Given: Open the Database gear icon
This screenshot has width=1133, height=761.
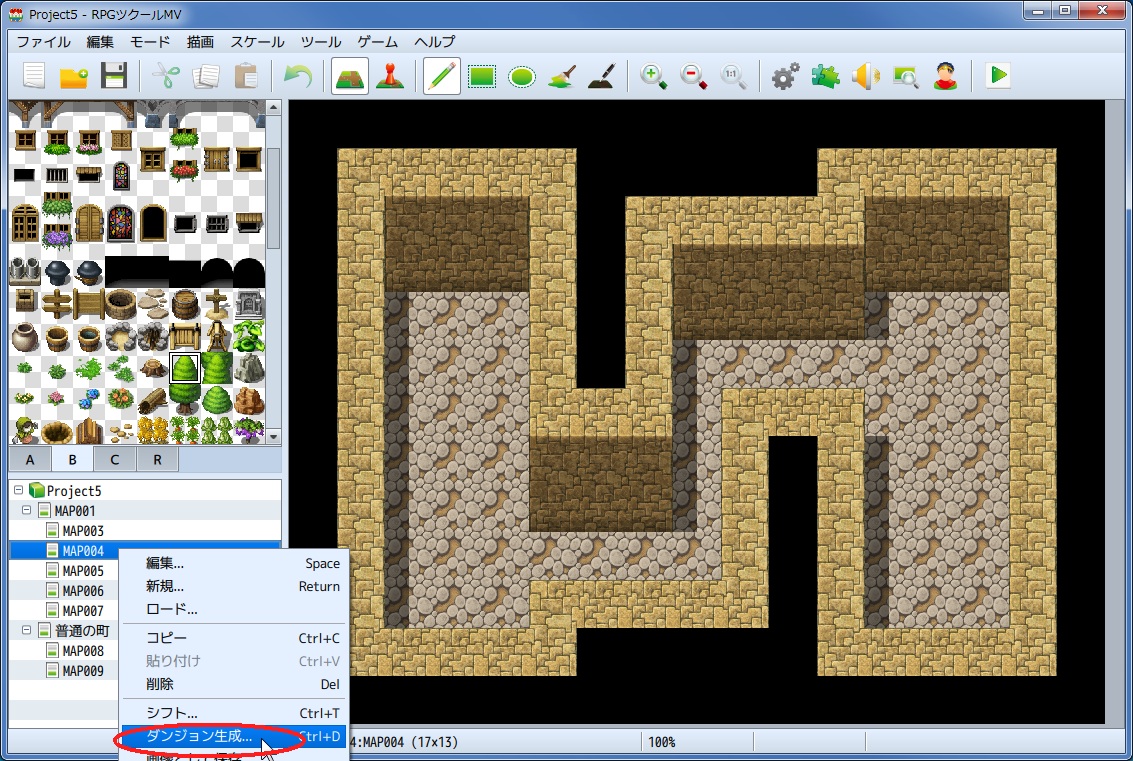Looking at the screenshot, I should [x=785, y=76].
